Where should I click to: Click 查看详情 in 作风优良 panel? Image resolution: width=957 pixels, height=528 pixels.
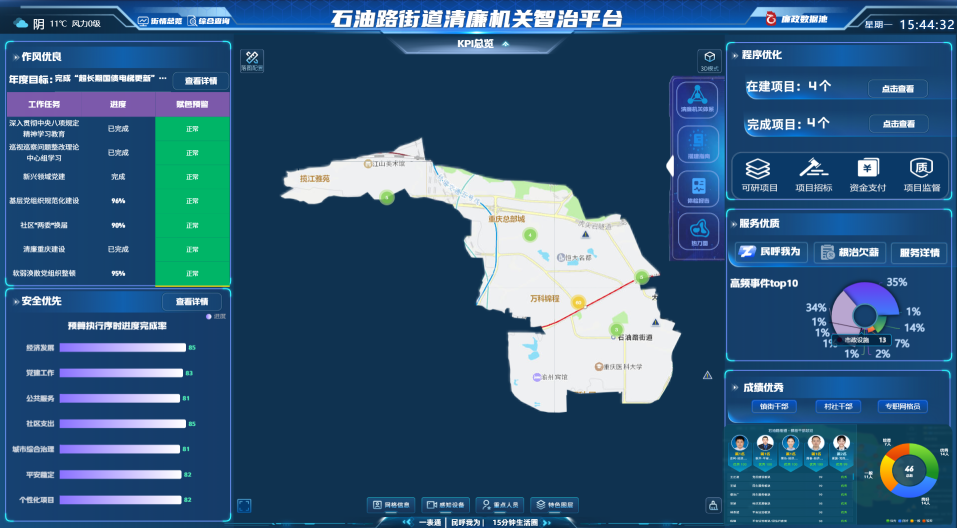(201, 80)
